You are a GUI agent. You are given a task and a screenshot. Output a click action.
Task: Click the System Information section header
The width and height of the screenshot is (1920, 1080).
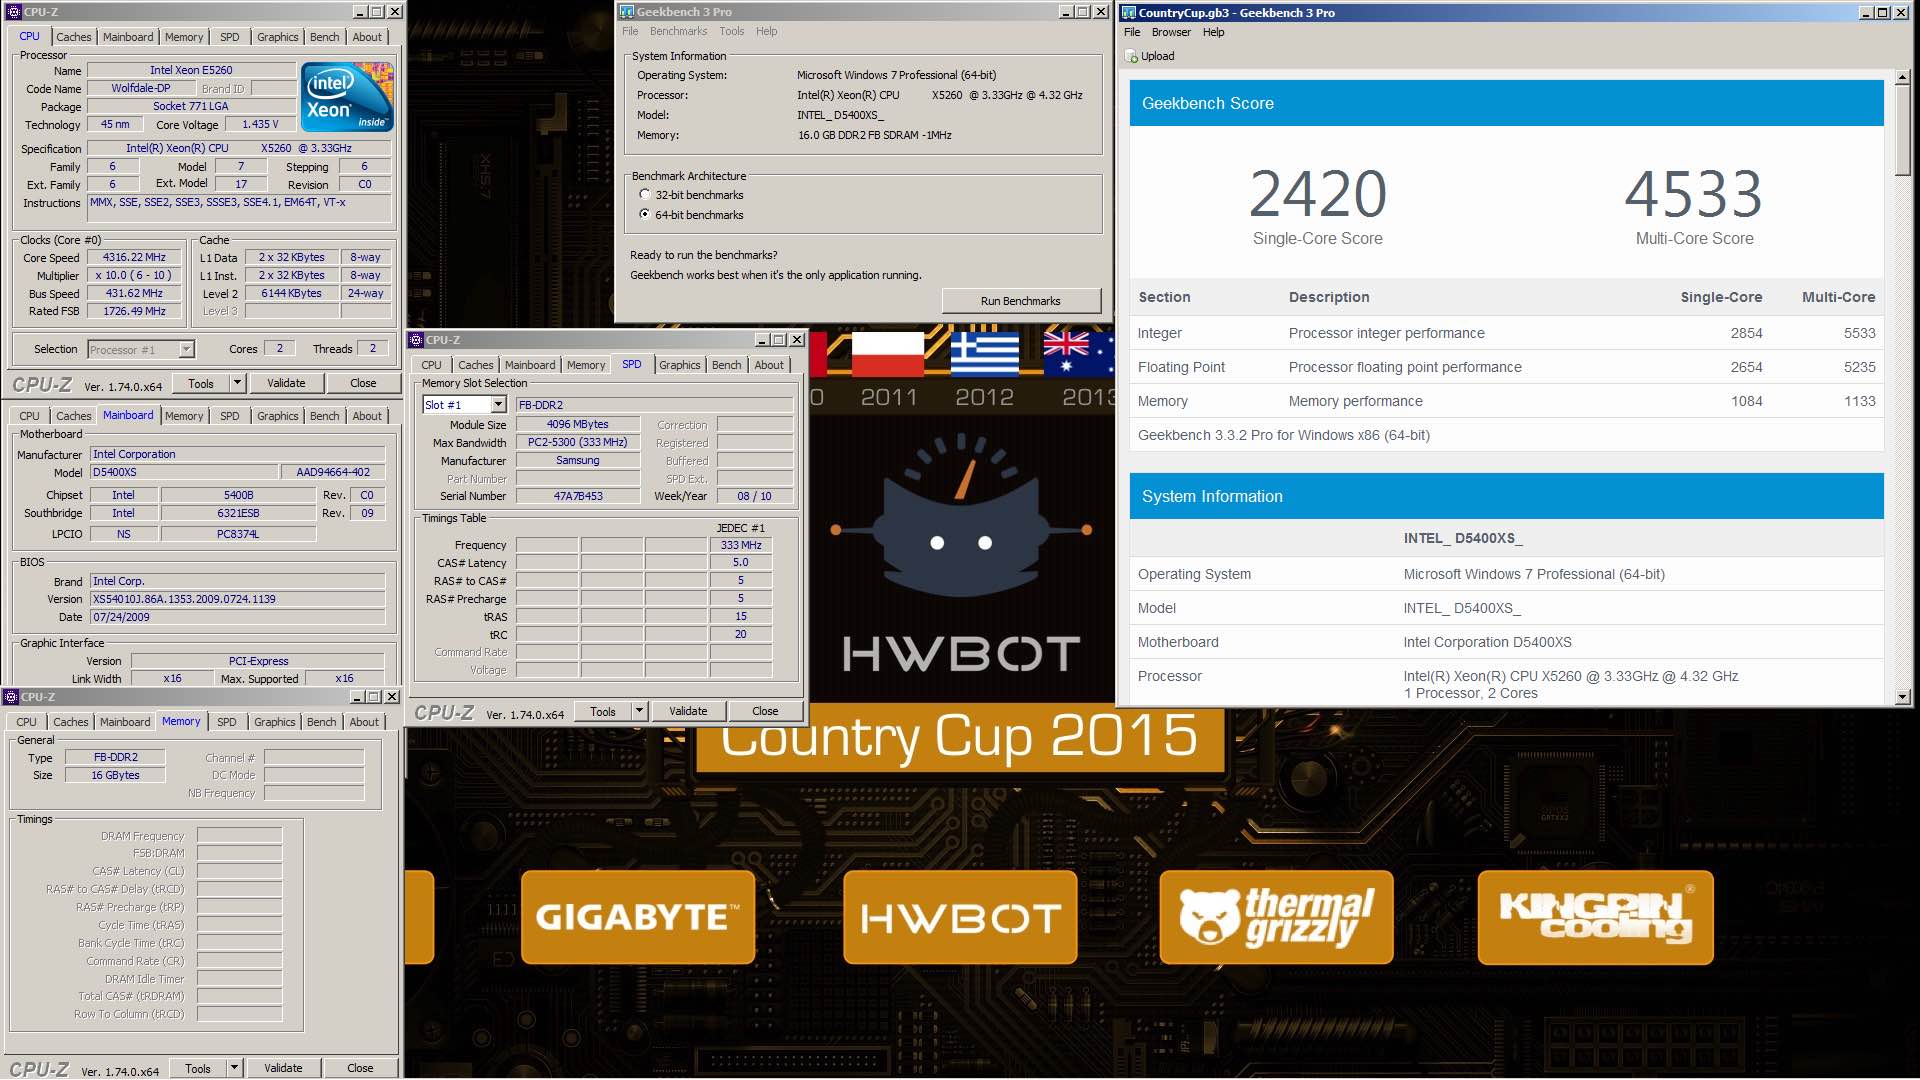tap(1507, 496)
